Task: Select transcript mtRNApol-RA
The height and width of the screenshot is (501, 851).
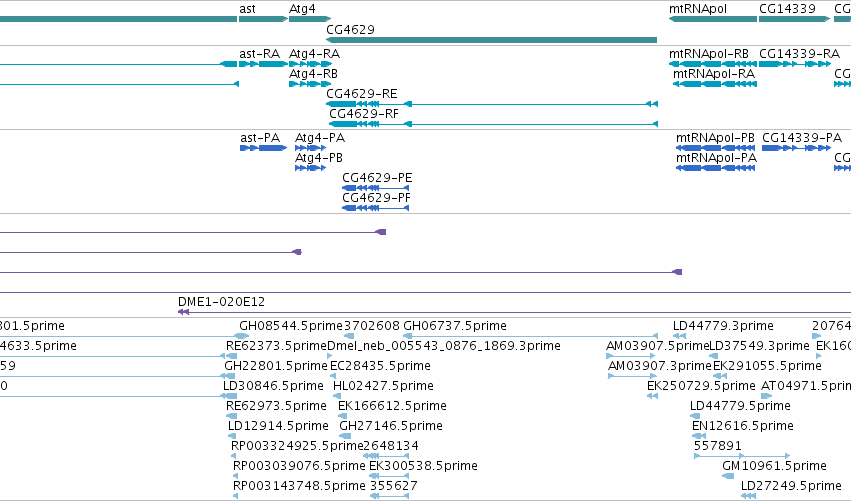Action: [715, 84]
